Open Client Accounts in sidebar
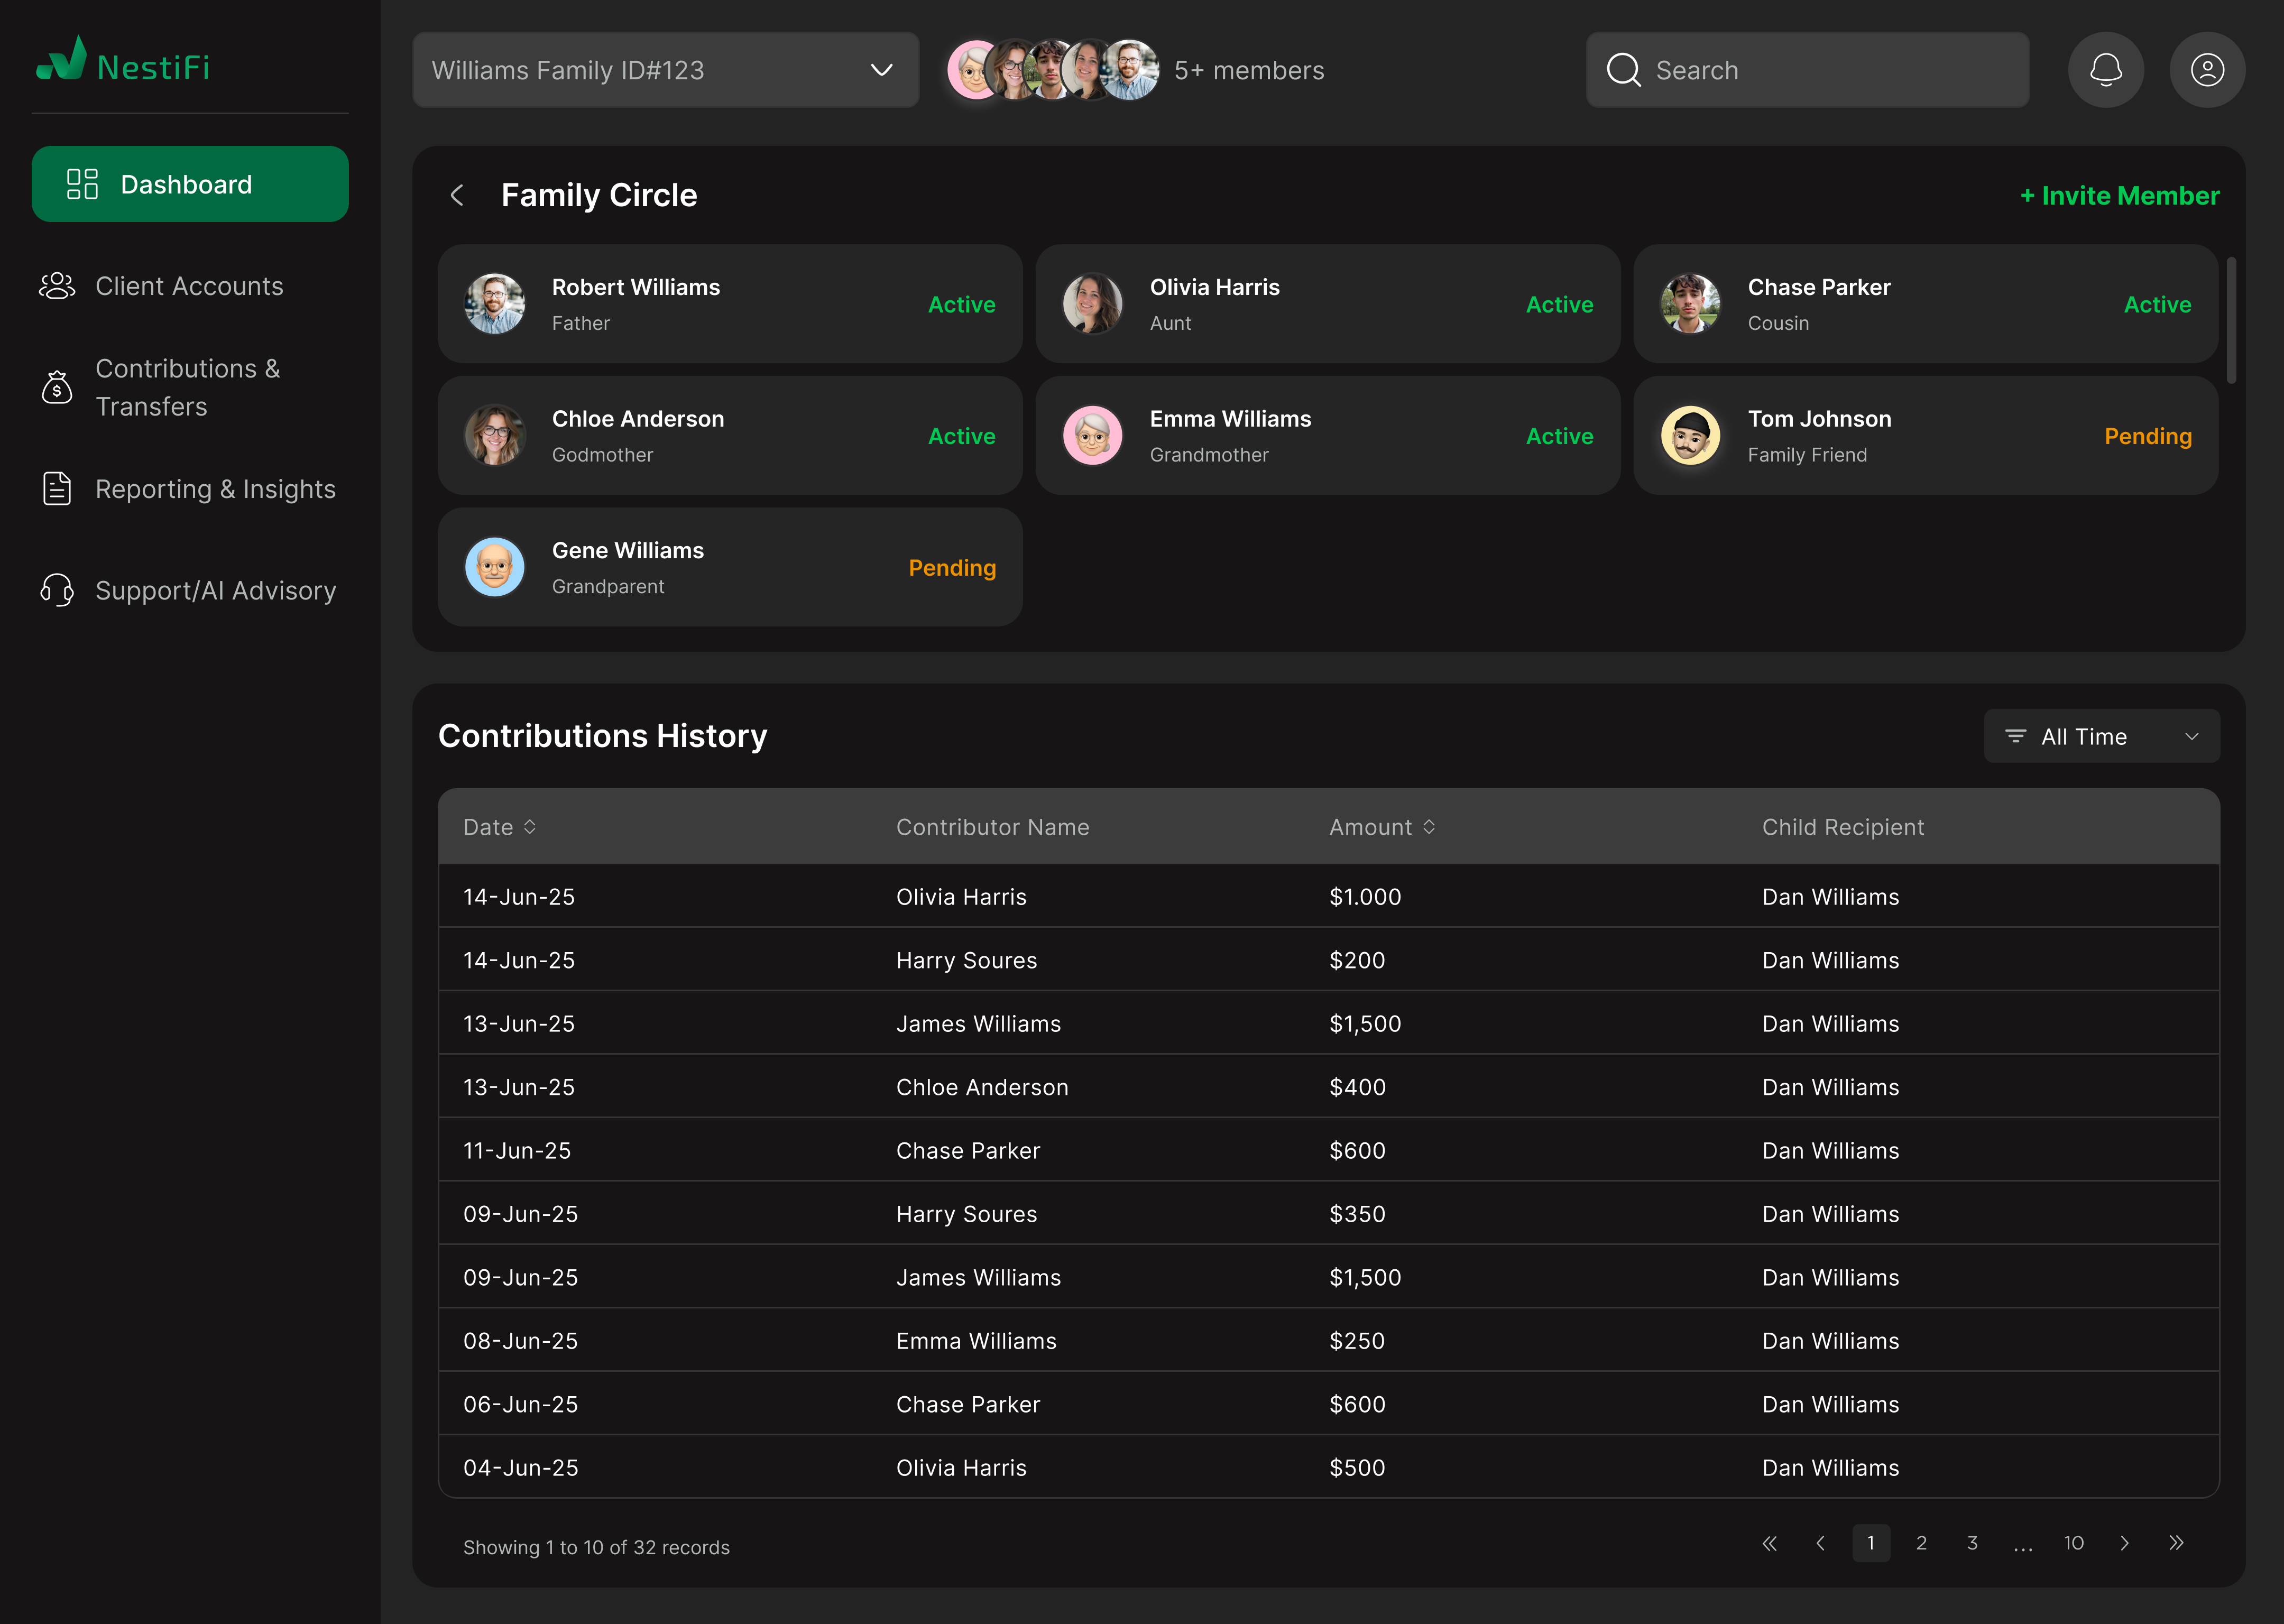The height and width of the screenshot is (1624, 2284). tap(189, 286)
